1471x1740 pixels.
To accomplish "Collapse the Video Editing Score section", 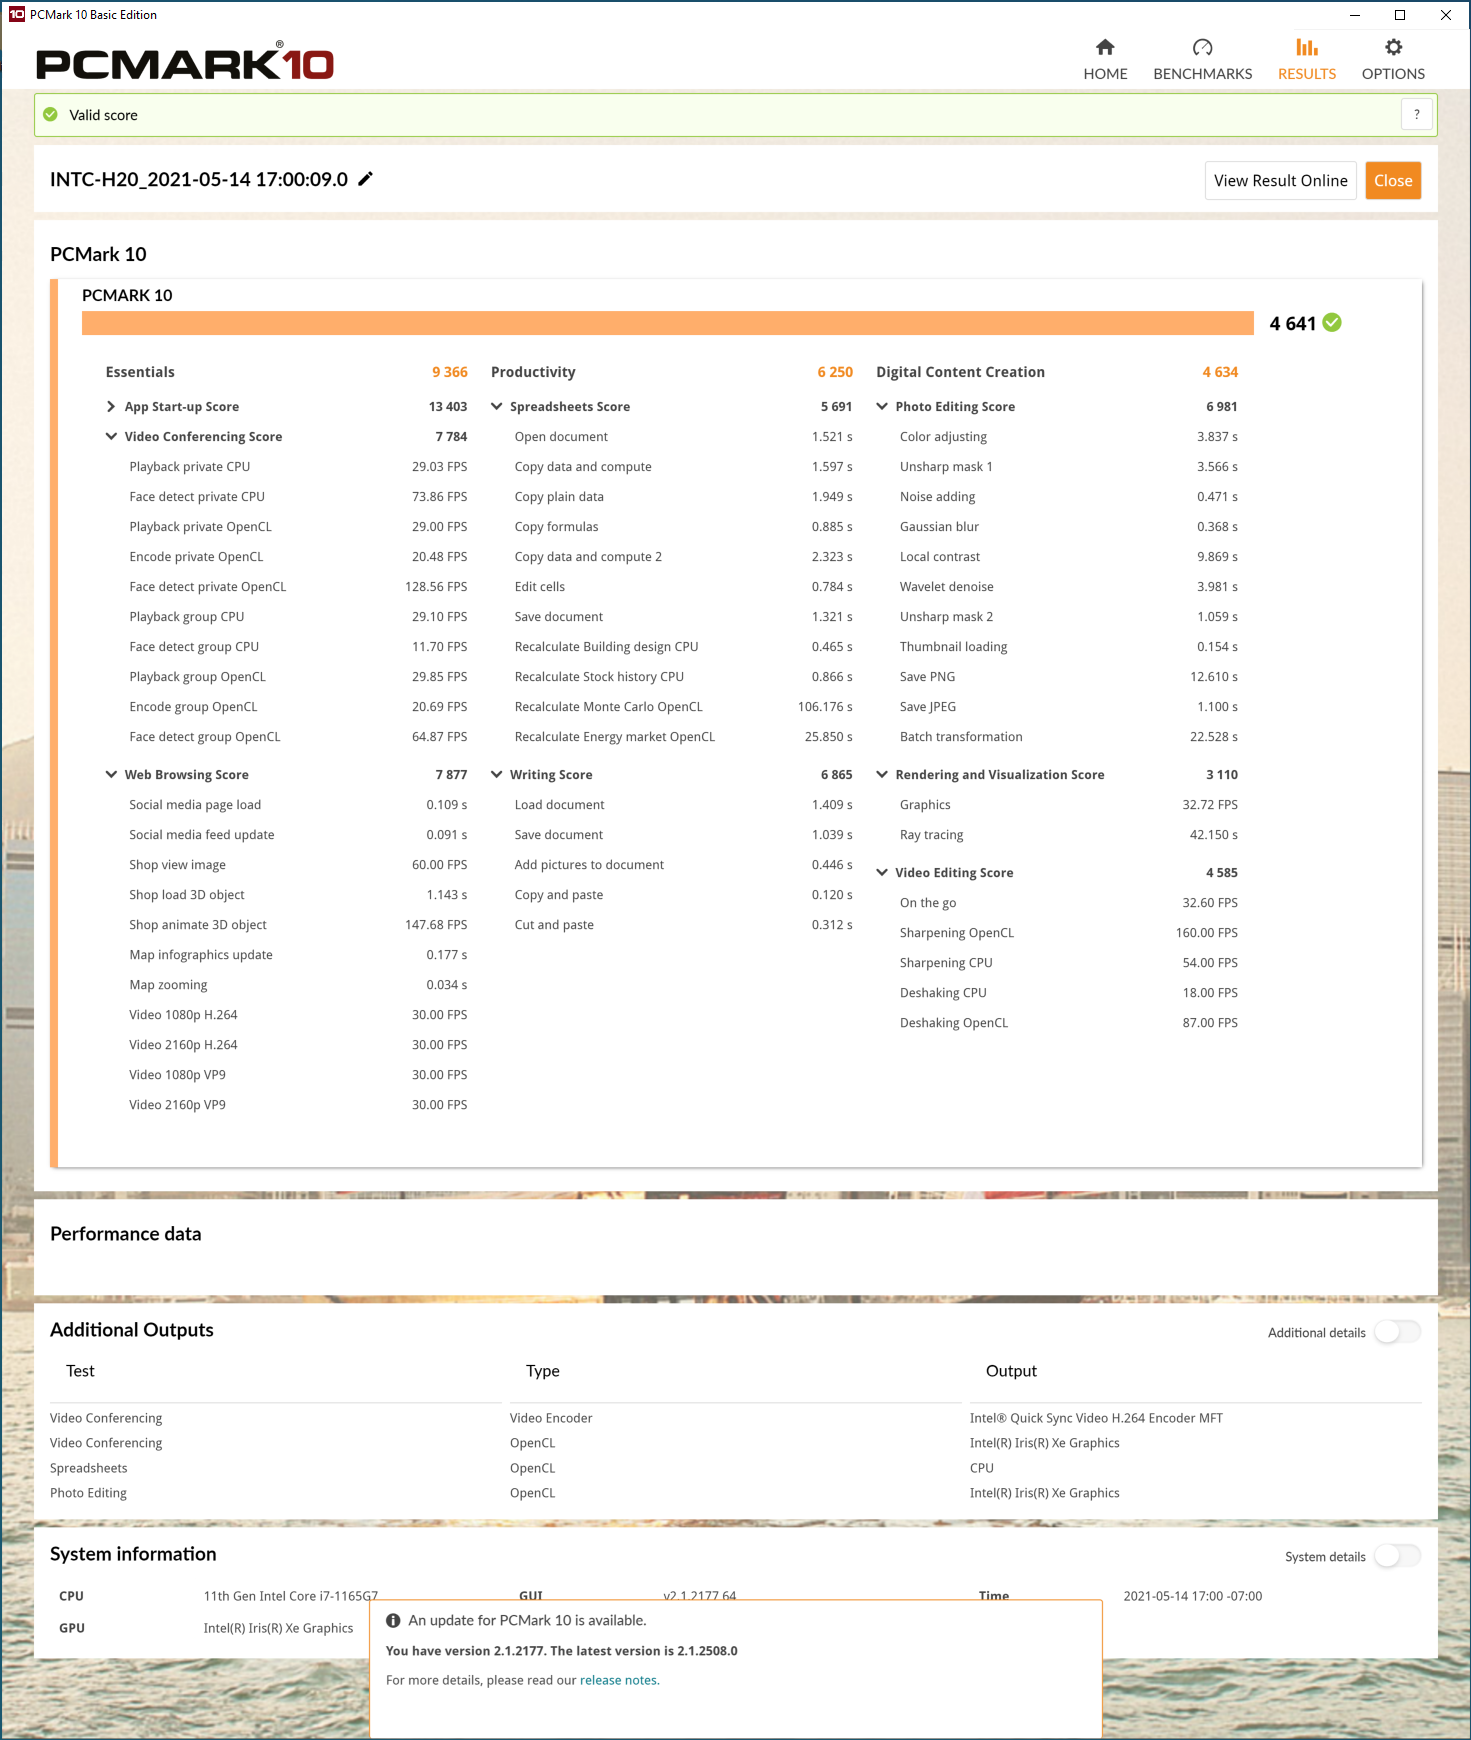I will [882, 873].
